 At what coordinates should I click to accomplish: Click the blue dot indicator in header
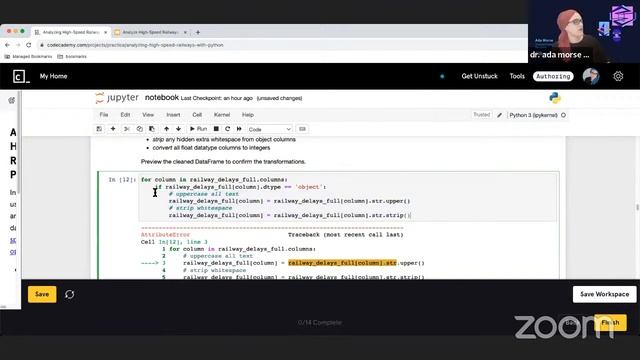click(442, 76)
